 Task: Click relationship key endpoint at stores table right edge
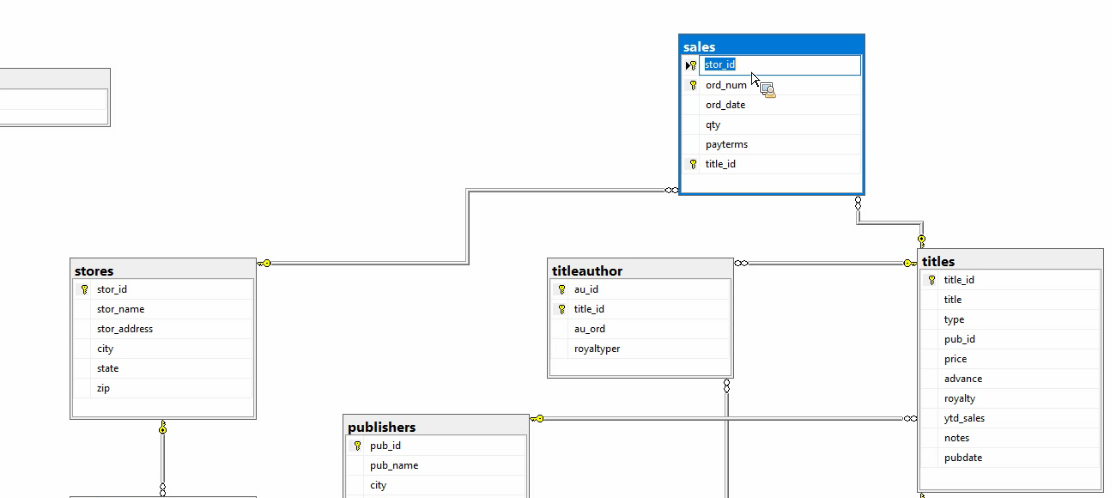pos(265,263)
